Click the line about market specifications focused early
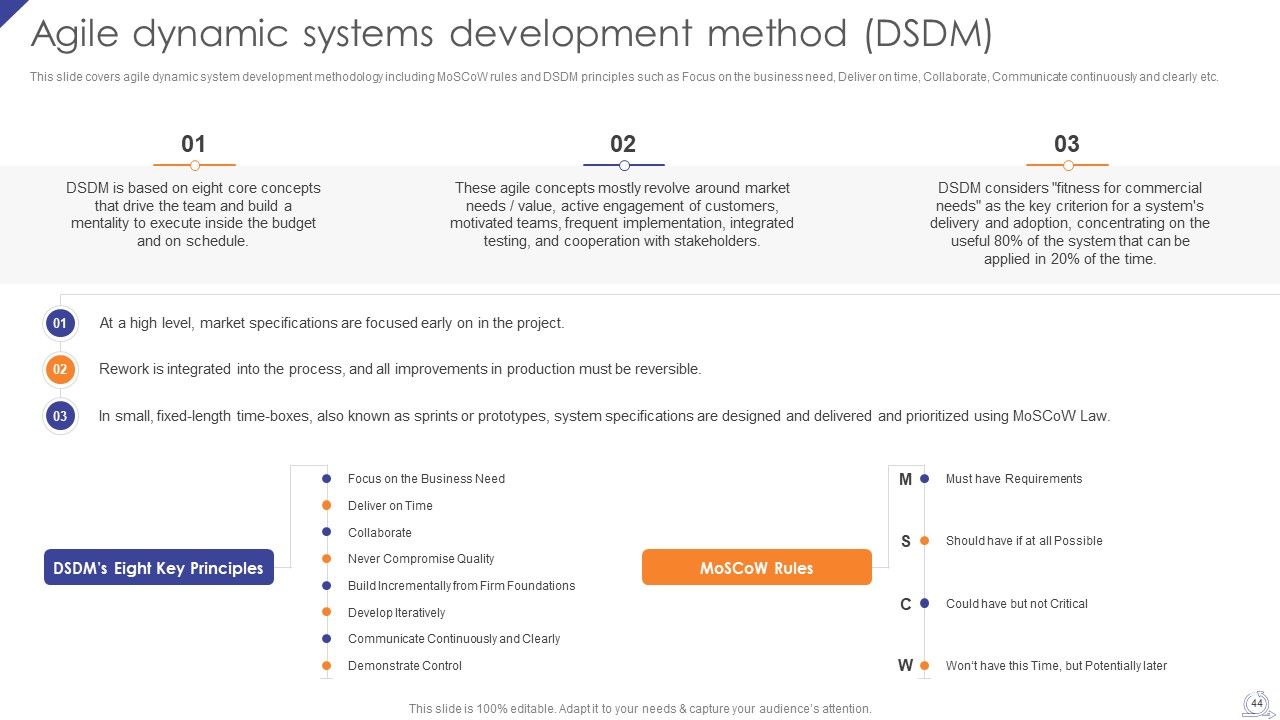The image size is (1280, 720). [332, 323]
